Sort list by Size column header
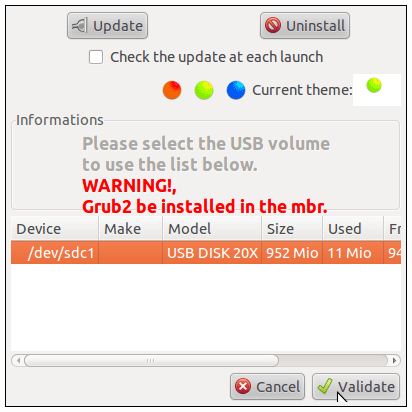Image resolution: width=412 pixels, height=412 pixels. click(x=292, y=229)
